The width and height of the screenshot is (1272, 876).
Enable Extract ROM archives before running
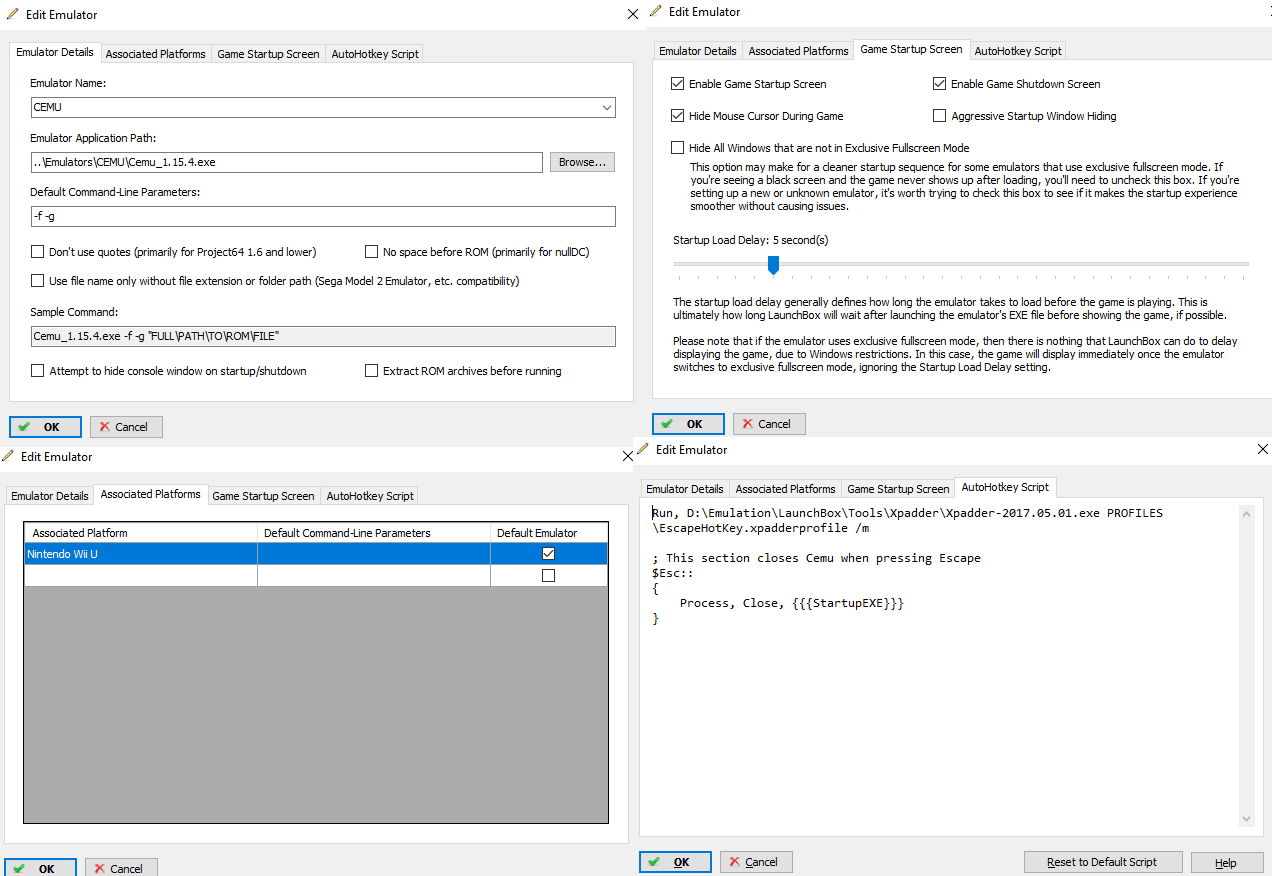[x=372, y=371]
